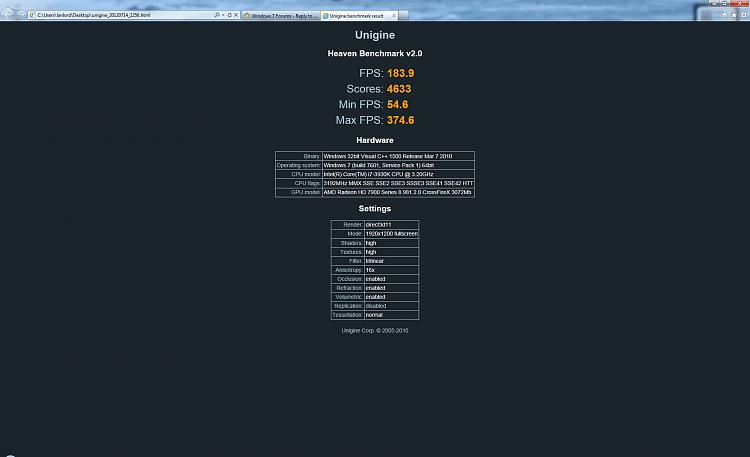Click the CPU flags value 3192MHz MMX SSE

[x=398, y=183]
